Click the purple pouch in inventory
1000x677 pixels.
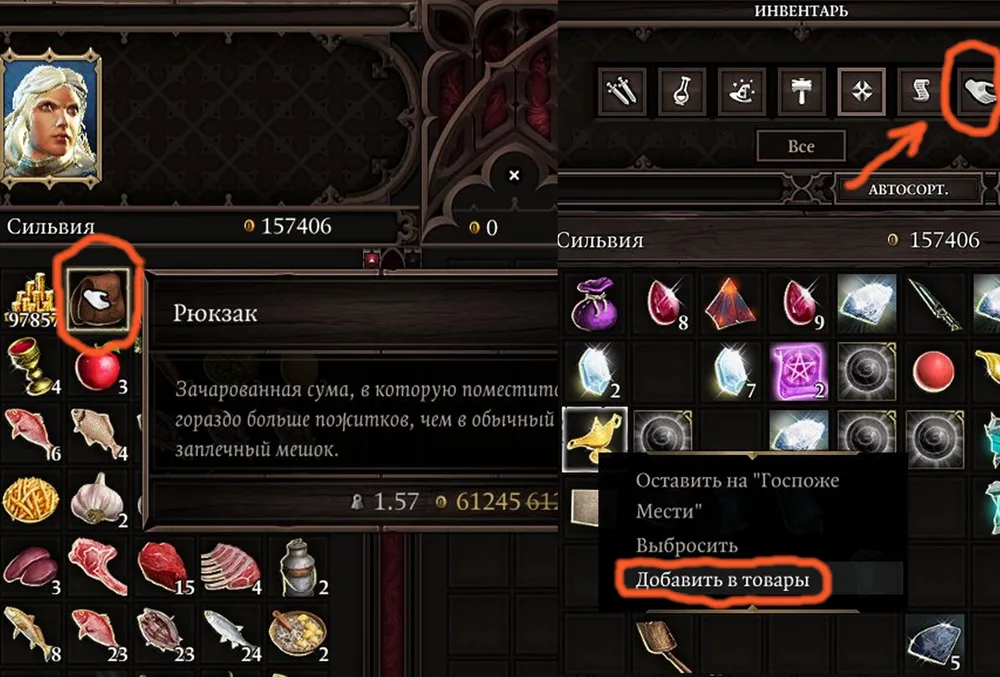pos(594,305)
